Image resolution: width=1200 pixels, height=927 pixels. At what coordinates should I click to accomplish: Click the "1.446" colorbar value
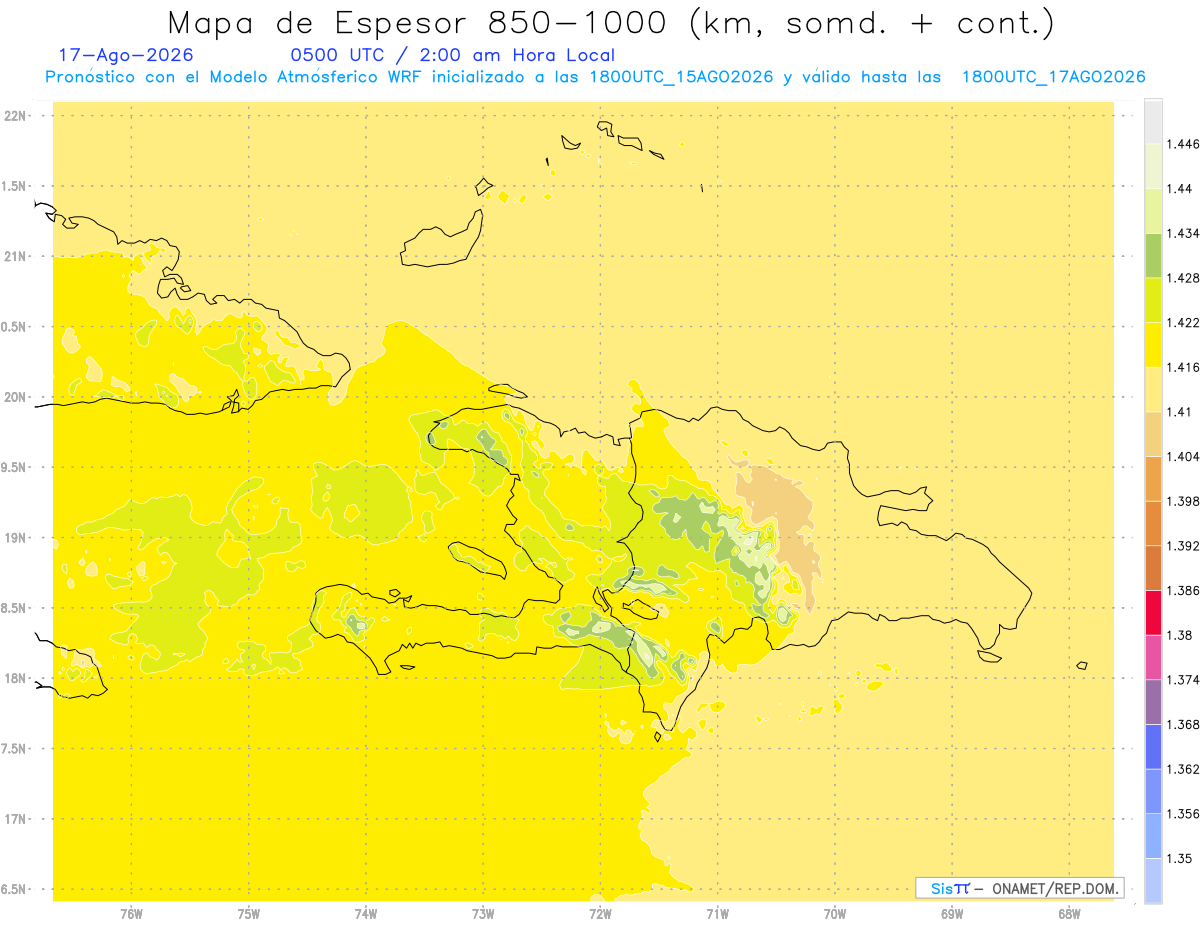[x=1184, y=144]
